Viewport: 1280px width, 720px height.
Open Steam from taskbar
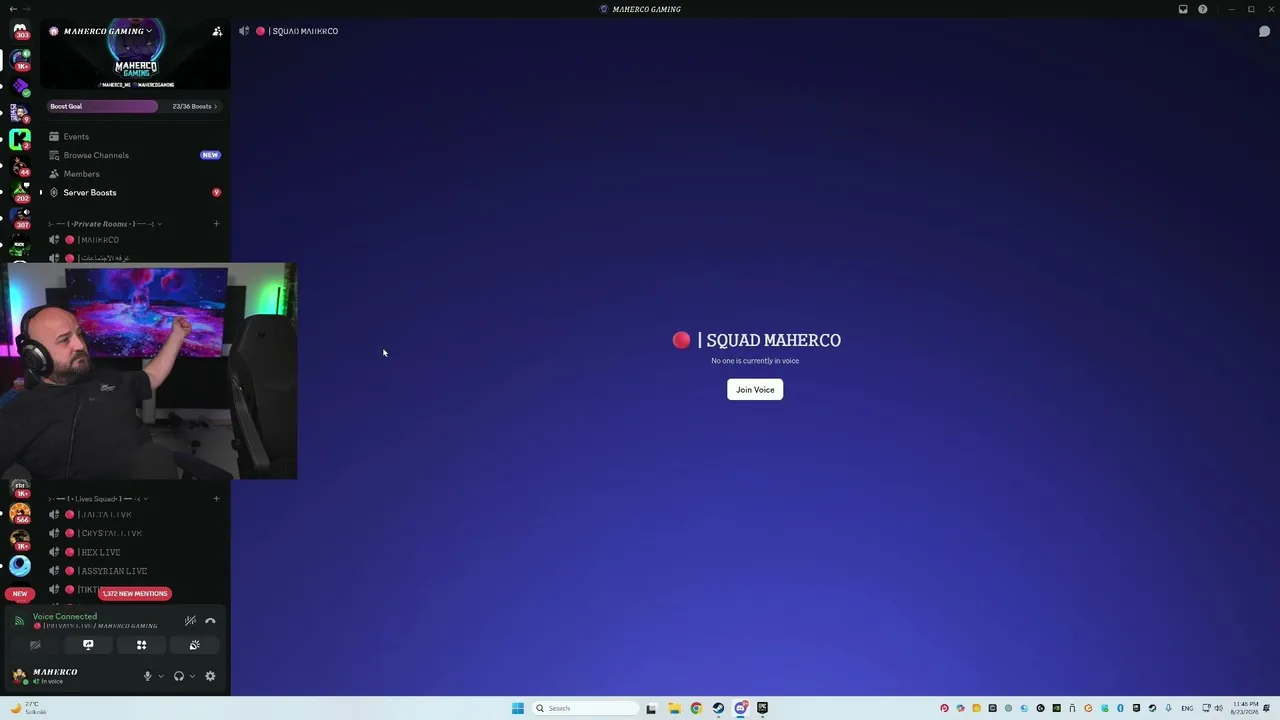tap(718, 708)
